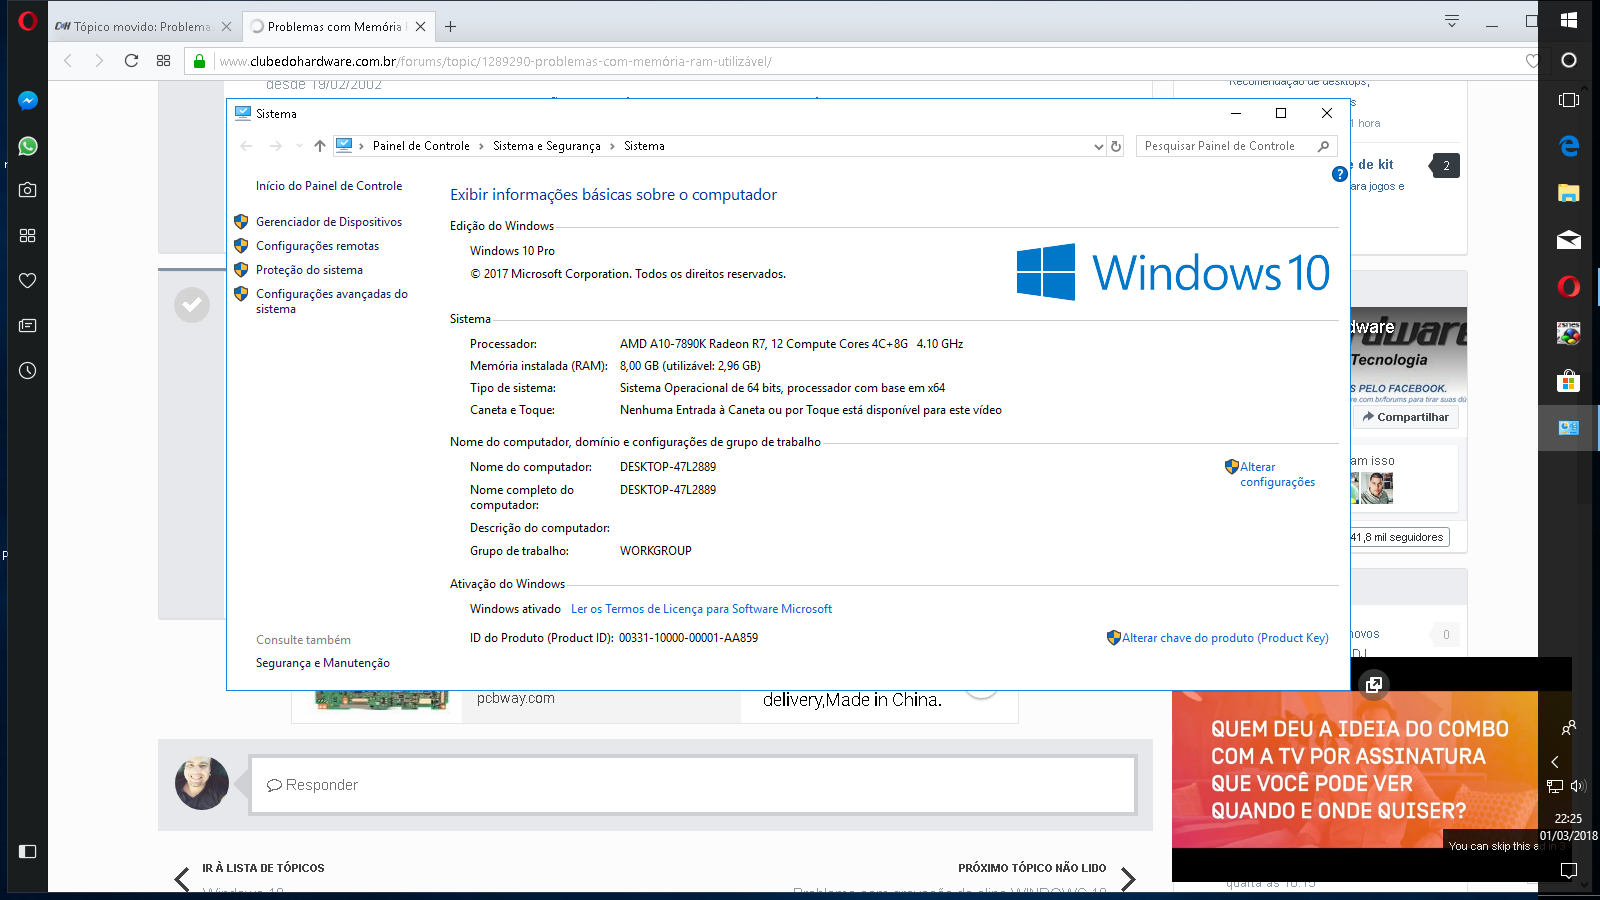The width and height of the screenshot is (1600, 900).
Task: Open the Opera main menu logo
Action: point(28,20)
